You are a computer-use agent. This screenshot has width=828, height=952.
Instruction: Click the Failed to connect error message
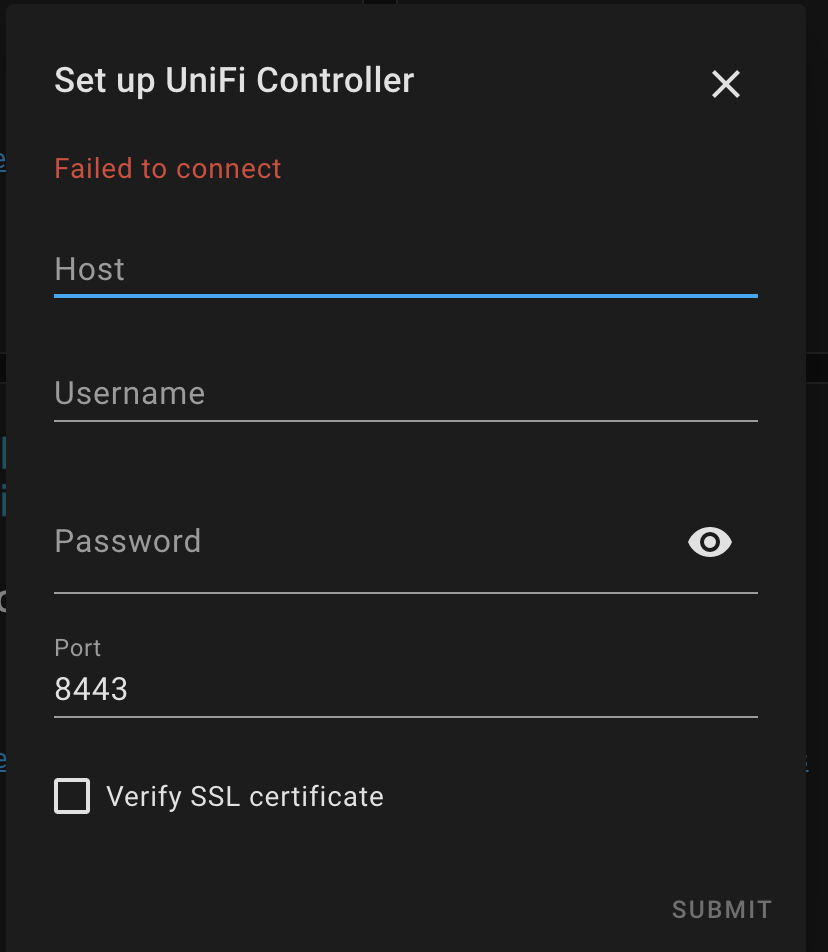click(x=167, y=168)
